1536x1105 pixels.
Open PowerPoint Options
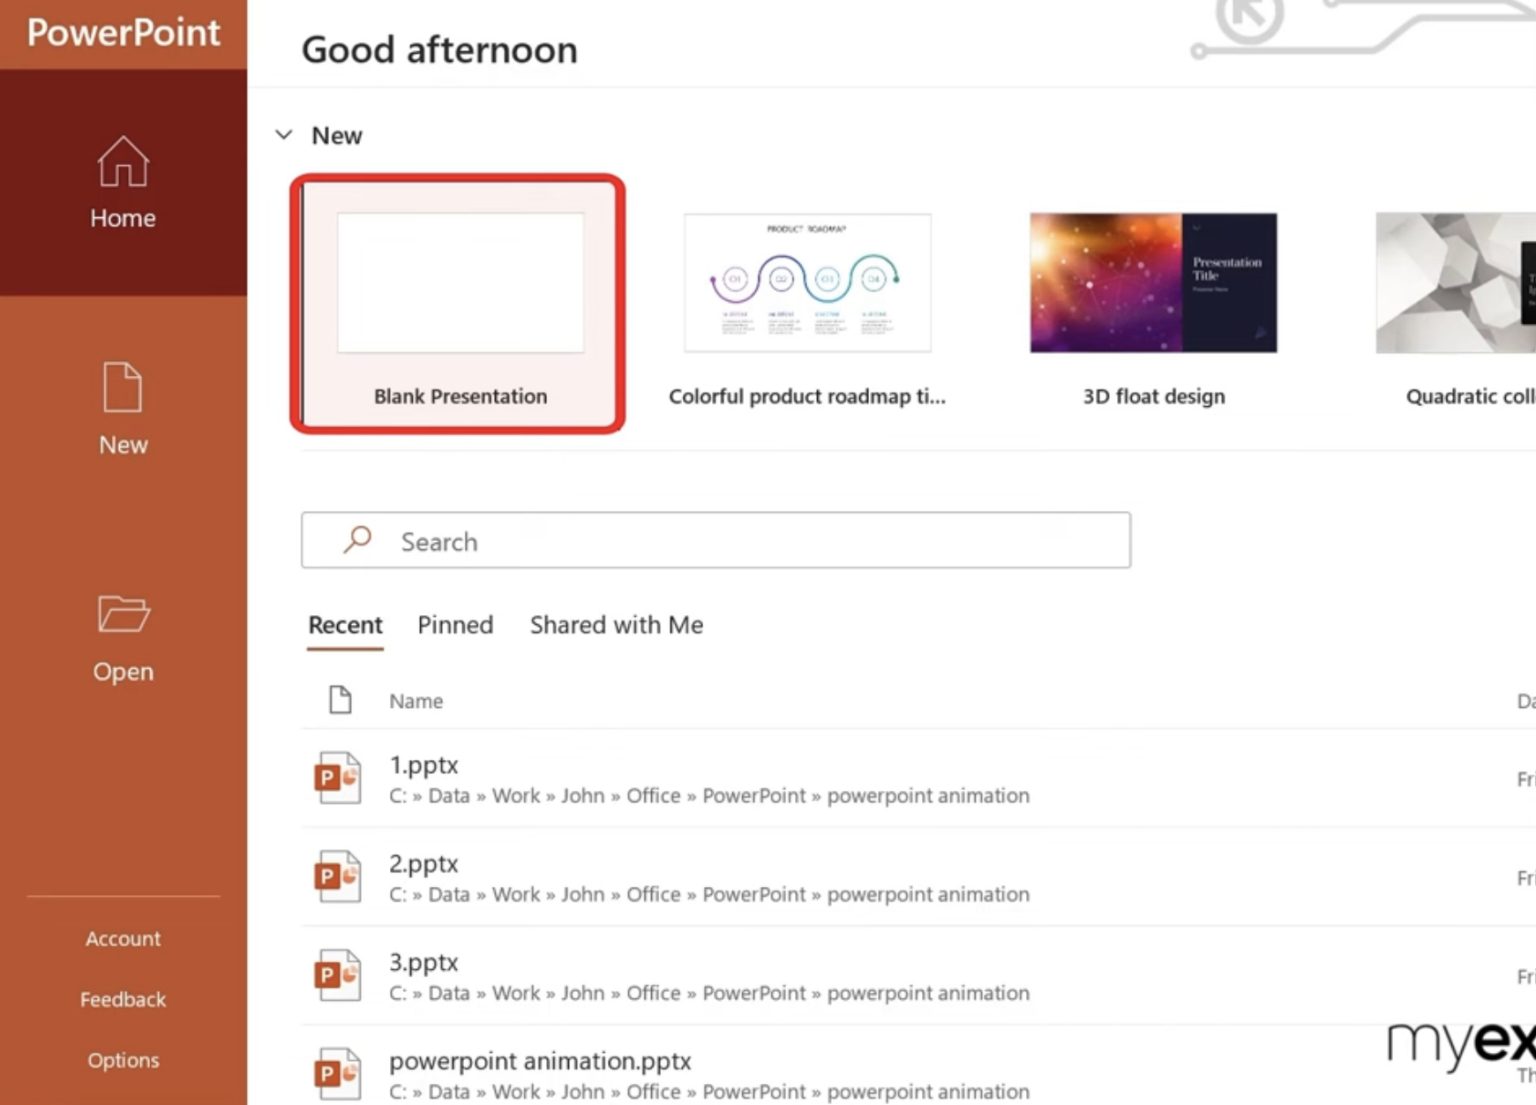pyautogui.click(x=122, y=1059)
